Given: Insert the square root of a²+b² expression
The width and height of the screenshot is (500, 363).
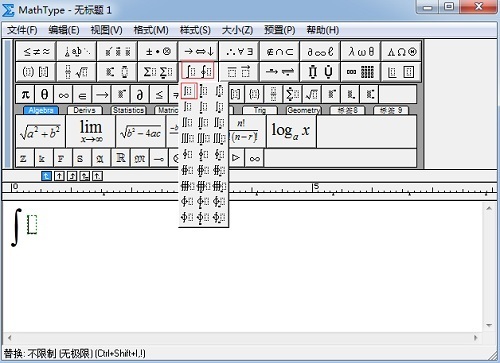Looking at the screenshot, I should point(40,132).
